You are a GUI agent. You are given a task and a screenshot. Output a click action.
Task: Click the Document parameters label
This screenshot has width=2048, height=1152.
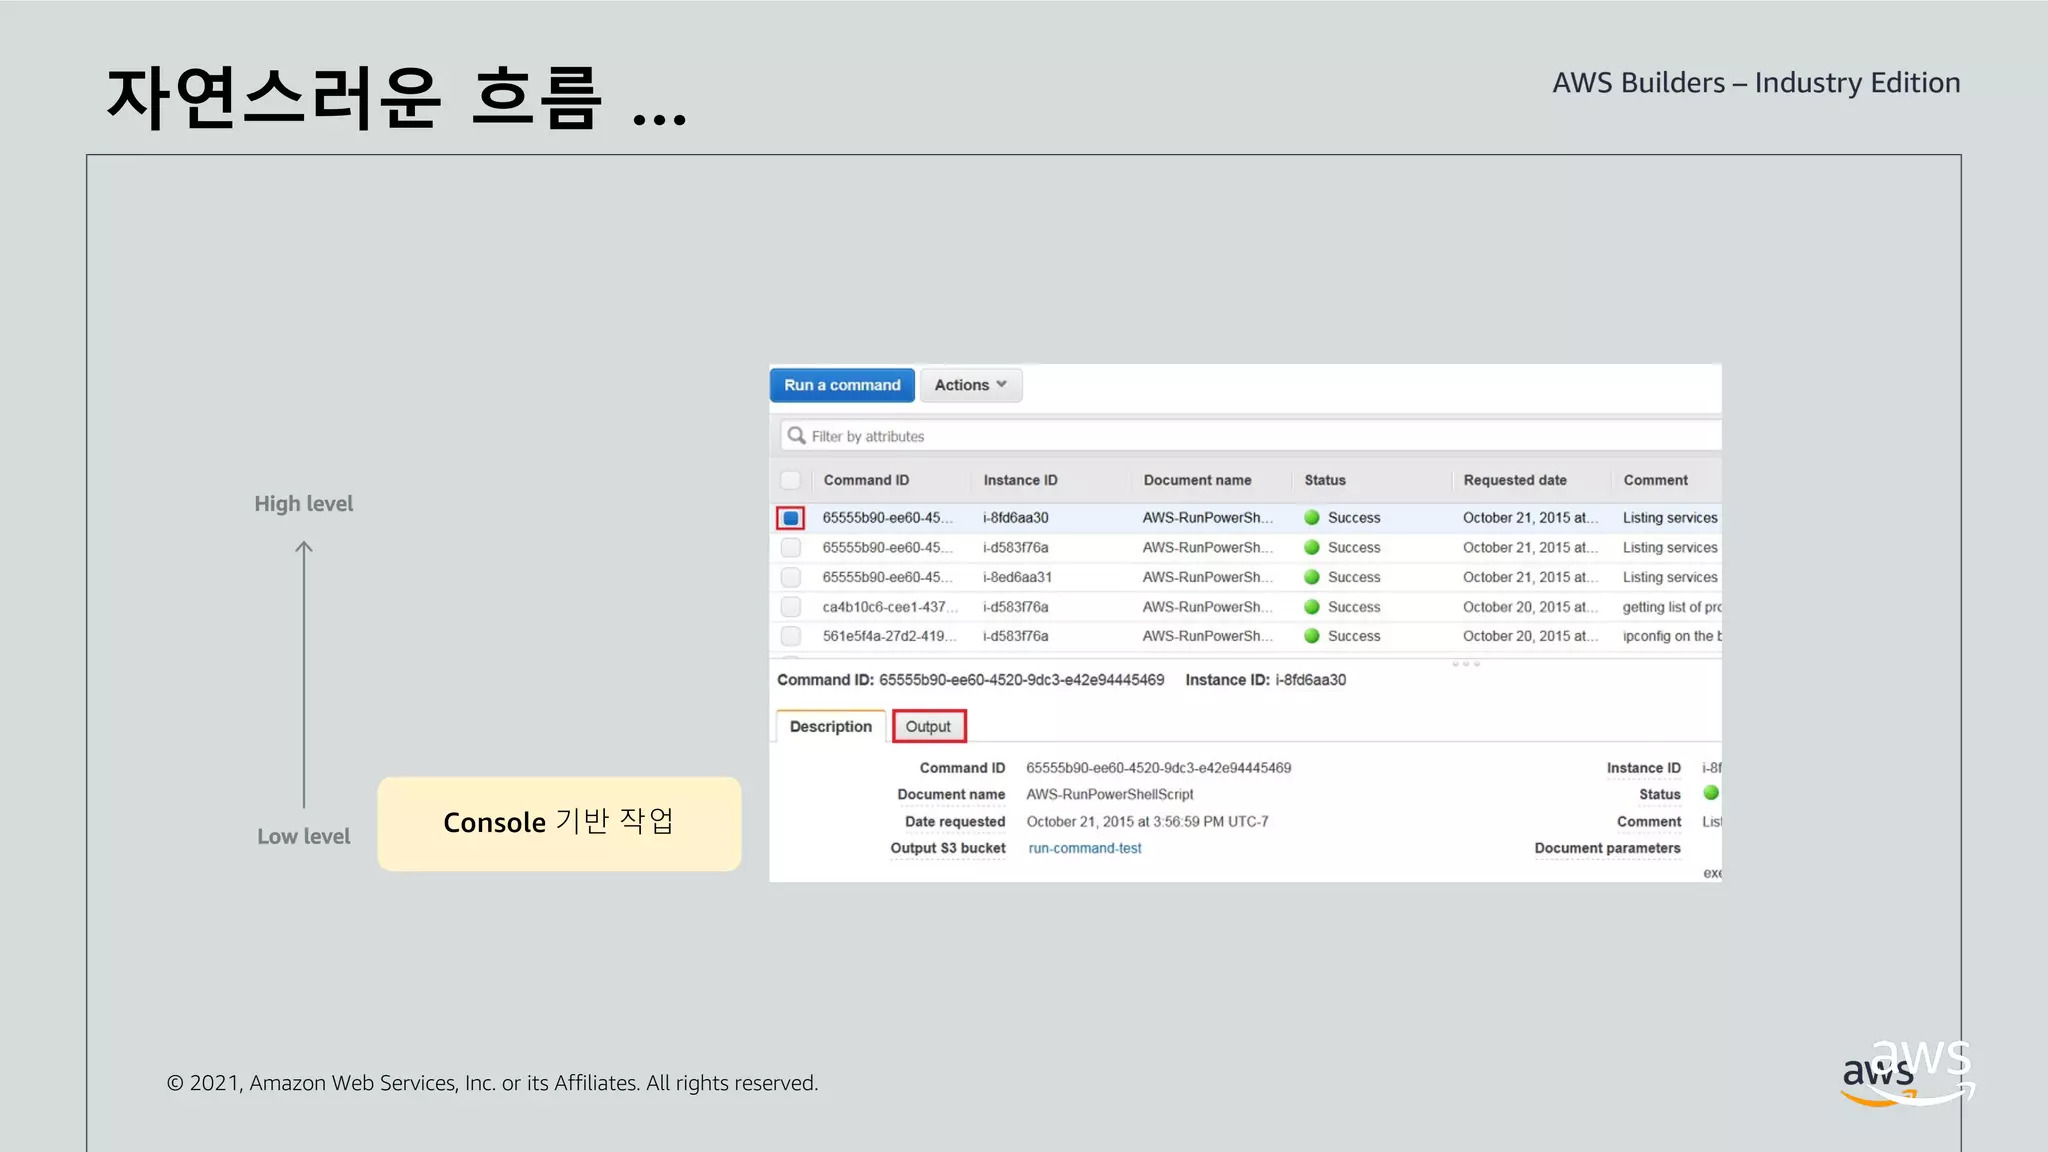[x=1607, y=848]
